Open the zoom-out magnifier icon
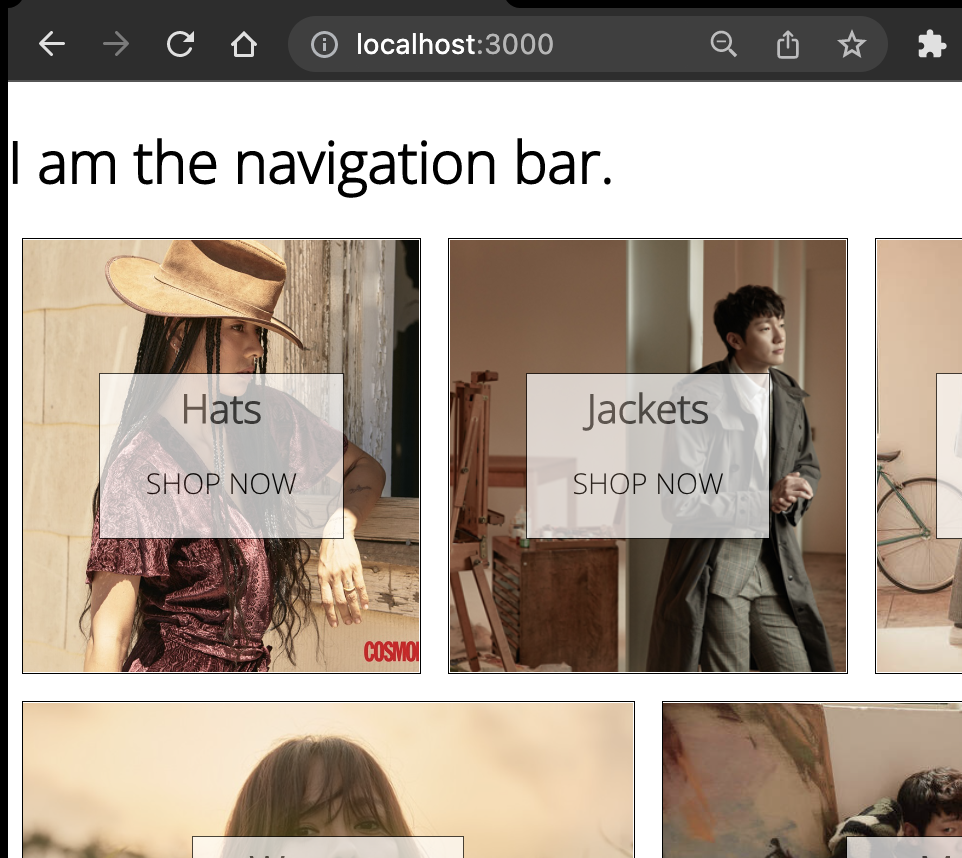This screenshot has width=962, height=858. pyautogui.click(x=723, y=44)
